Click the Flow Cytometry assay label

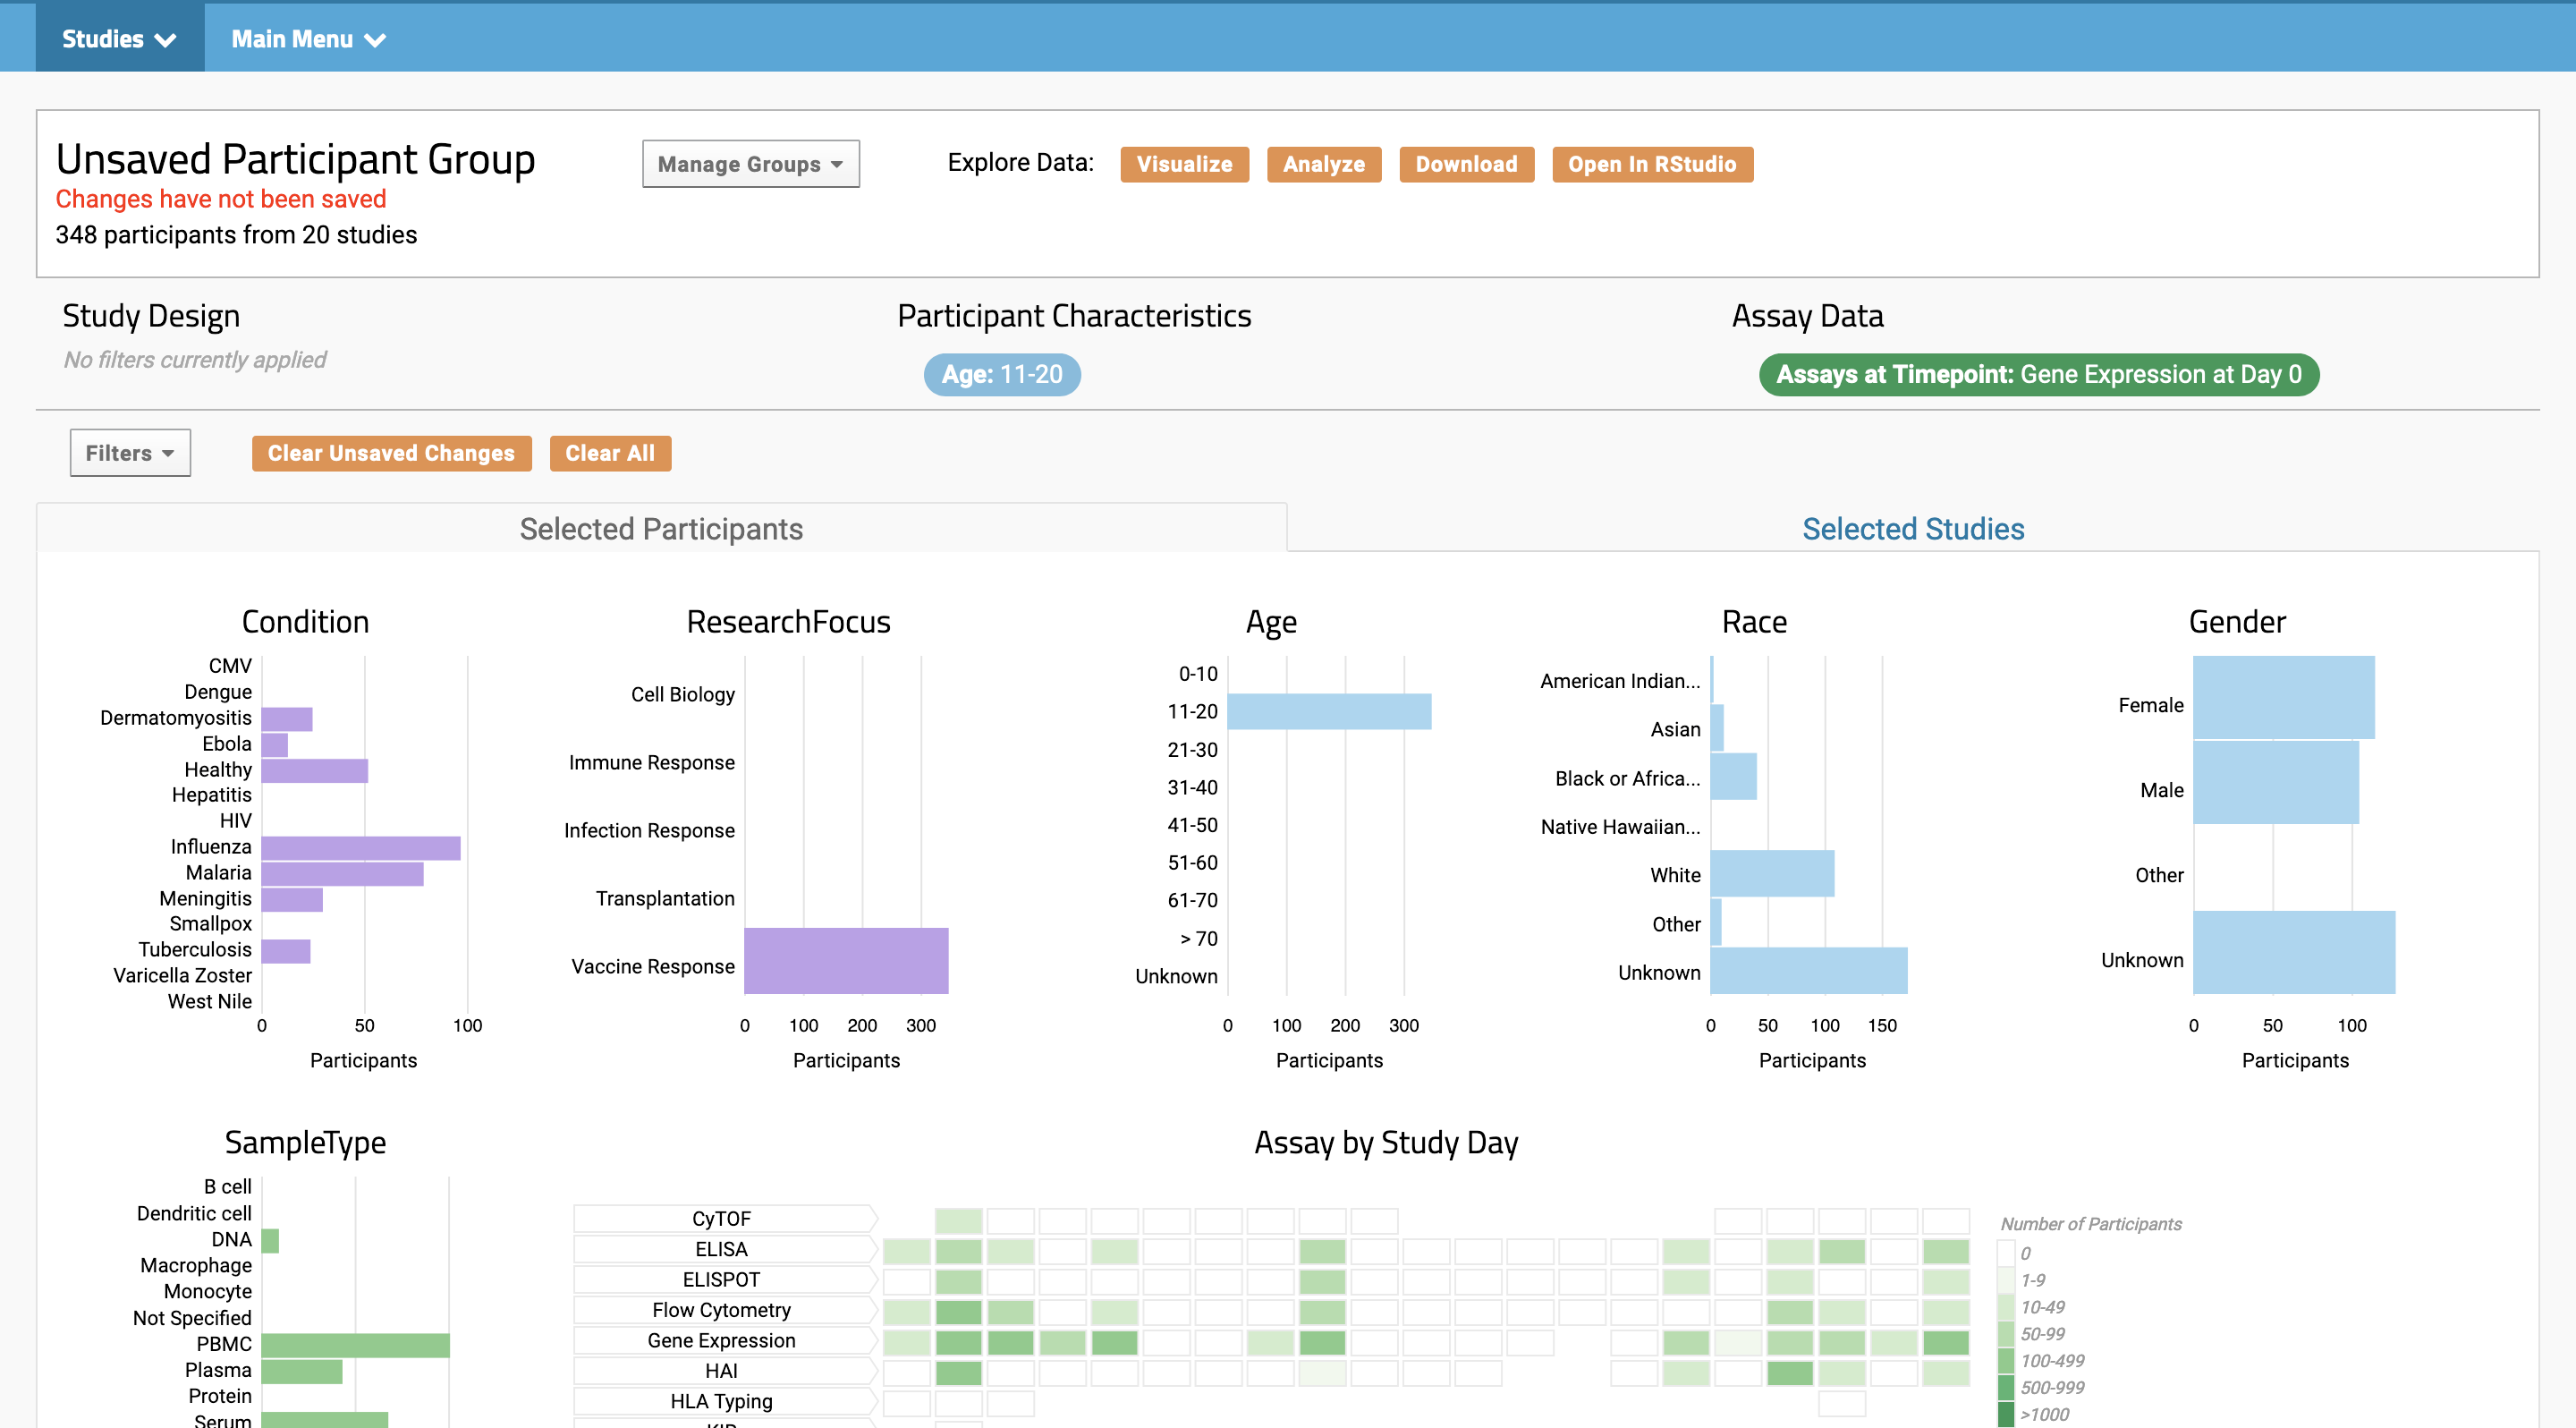pos(722,1310)
